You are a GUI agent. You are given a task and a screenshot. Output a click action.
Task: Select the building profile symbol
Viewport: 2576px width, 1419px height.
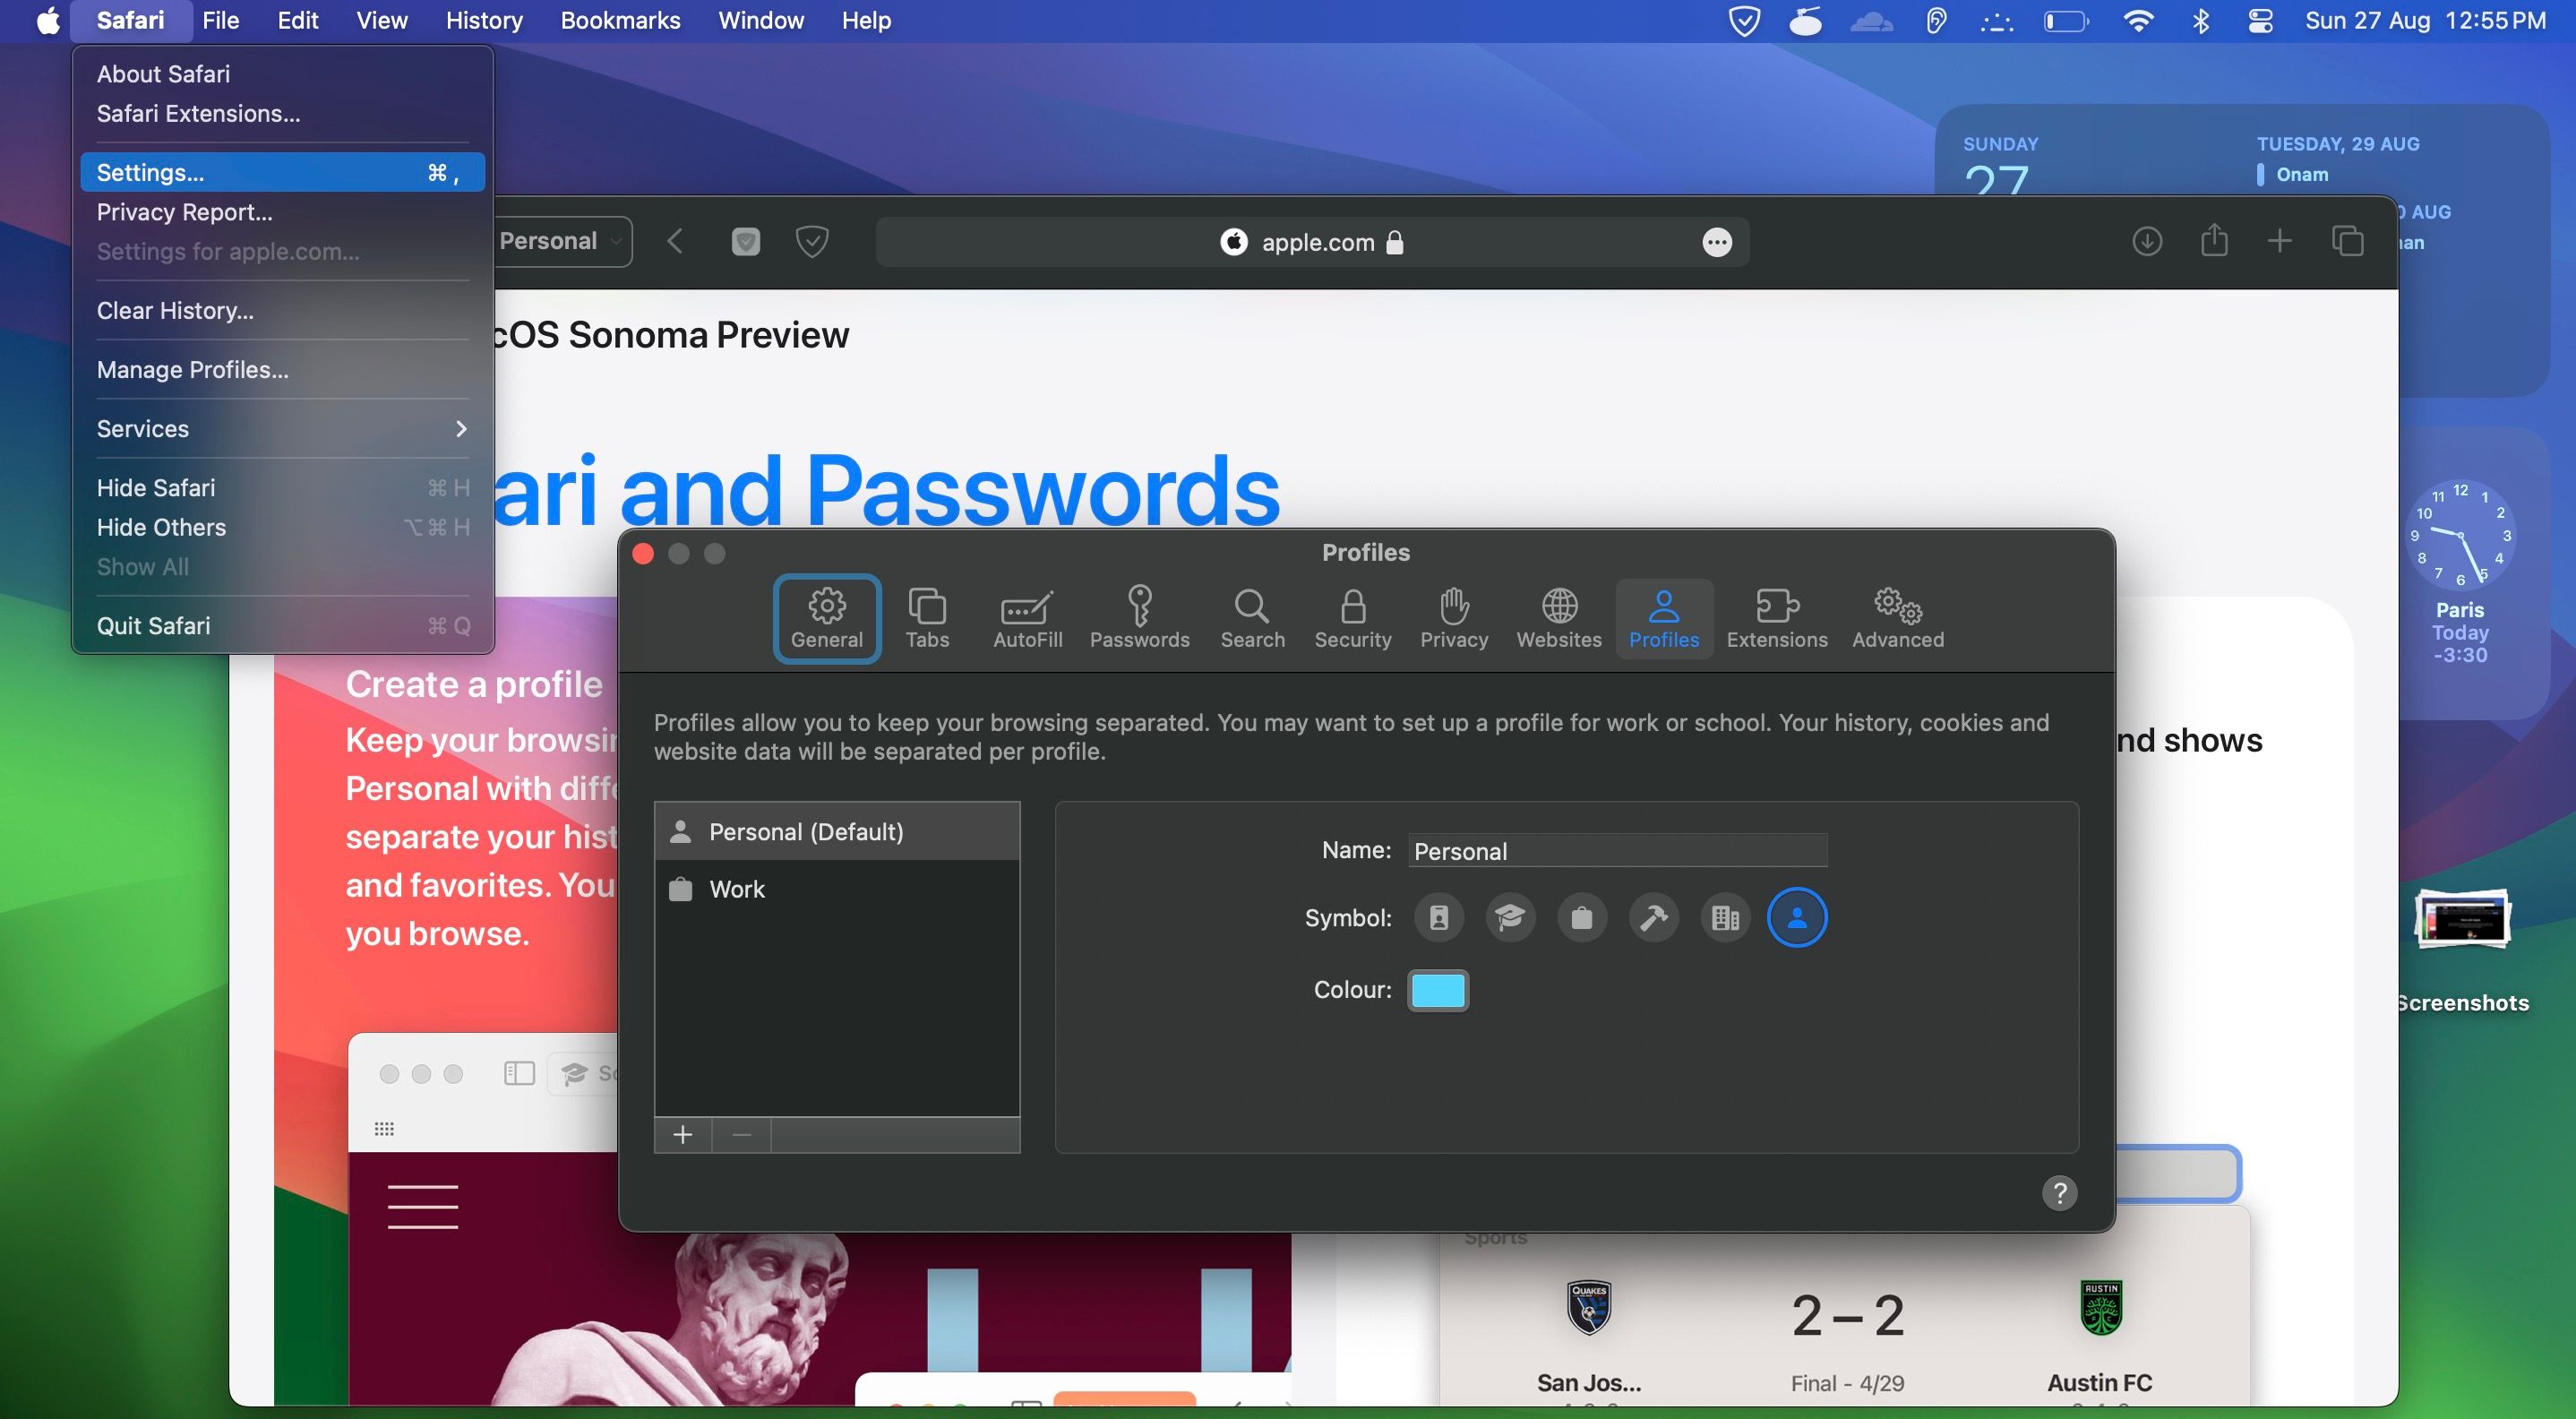click(1724, 917)
